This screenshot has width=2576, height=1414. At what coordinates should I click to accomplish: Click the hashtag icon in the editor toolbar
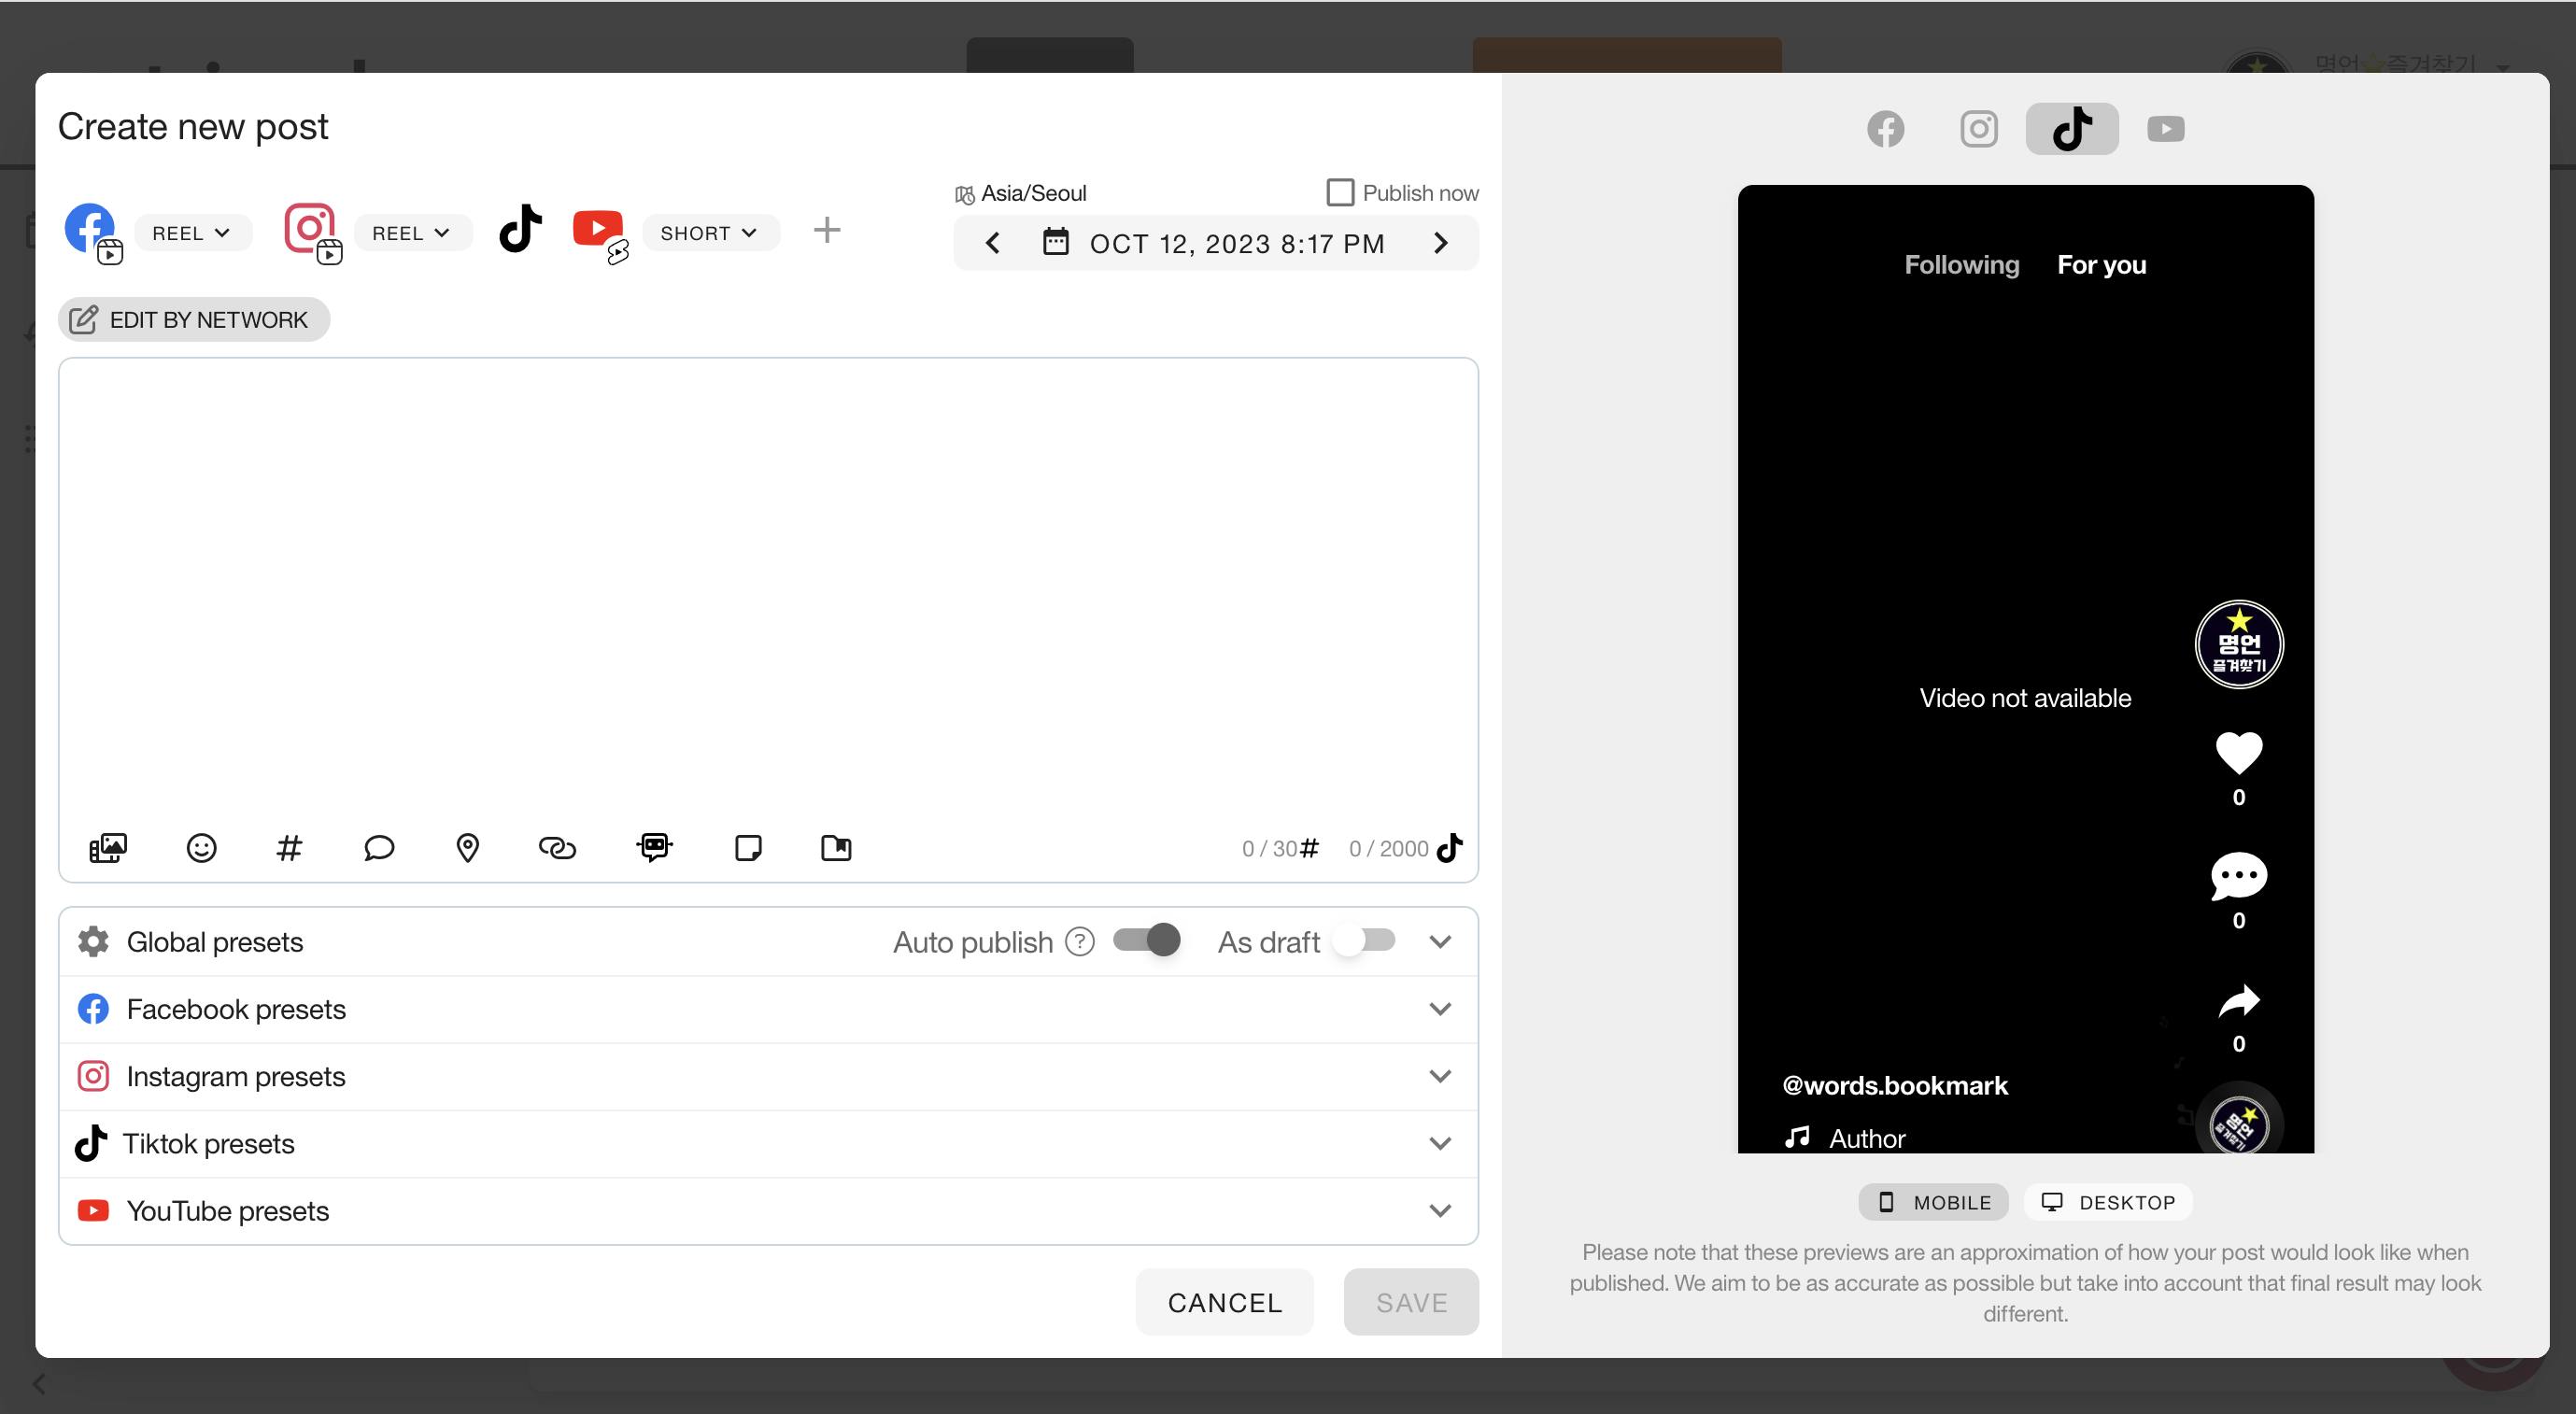point(289,848)
